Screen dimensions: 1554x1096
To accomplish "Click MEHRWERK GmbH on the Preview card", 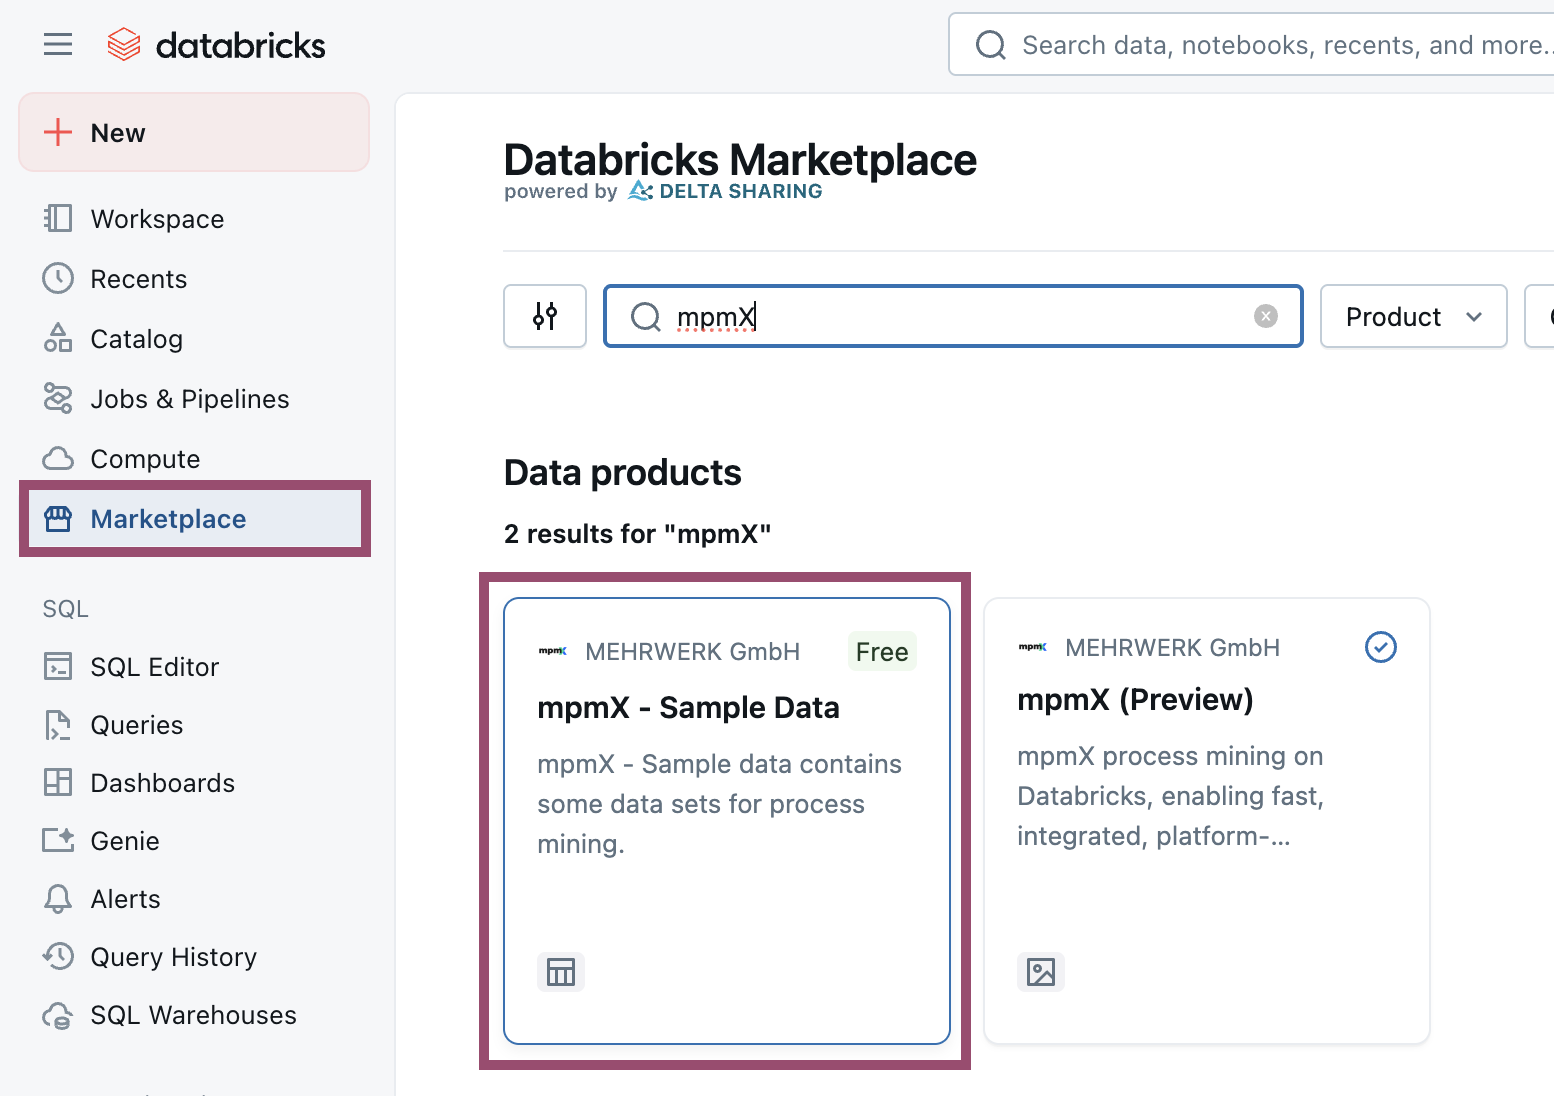I will coord(1172,648).
